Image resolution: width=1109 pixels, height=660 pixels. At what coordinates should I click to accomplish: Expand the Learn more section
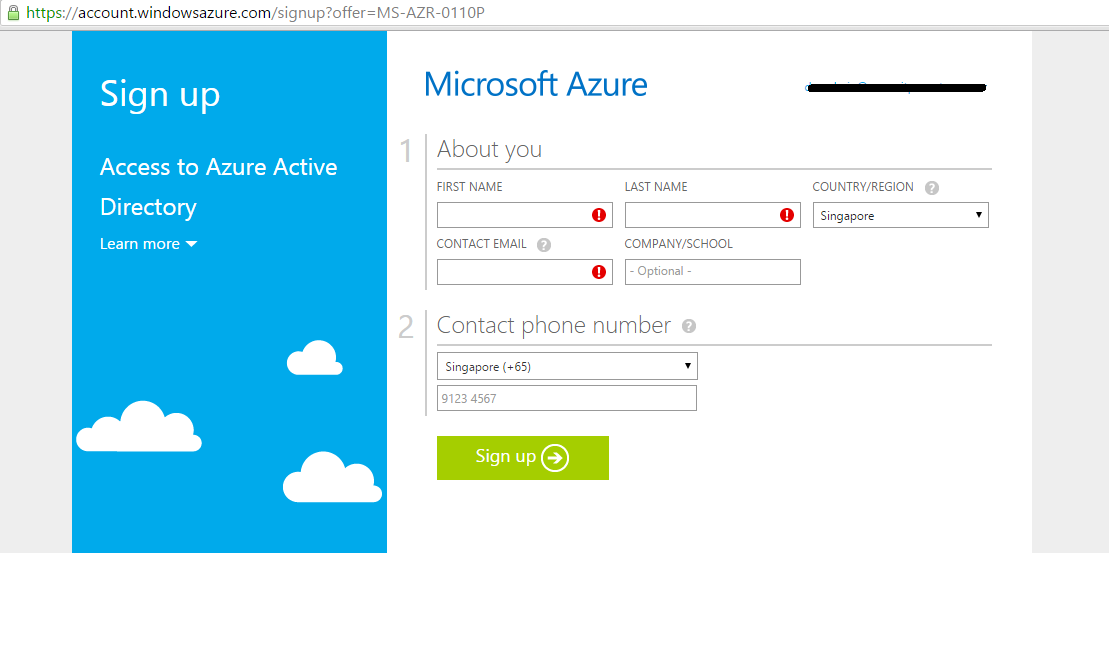(x=149, y=244)
